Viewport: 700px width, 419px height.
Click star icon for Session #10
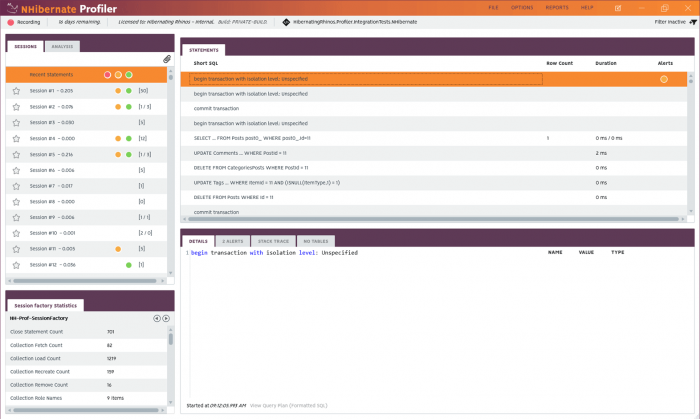(17, 233)
